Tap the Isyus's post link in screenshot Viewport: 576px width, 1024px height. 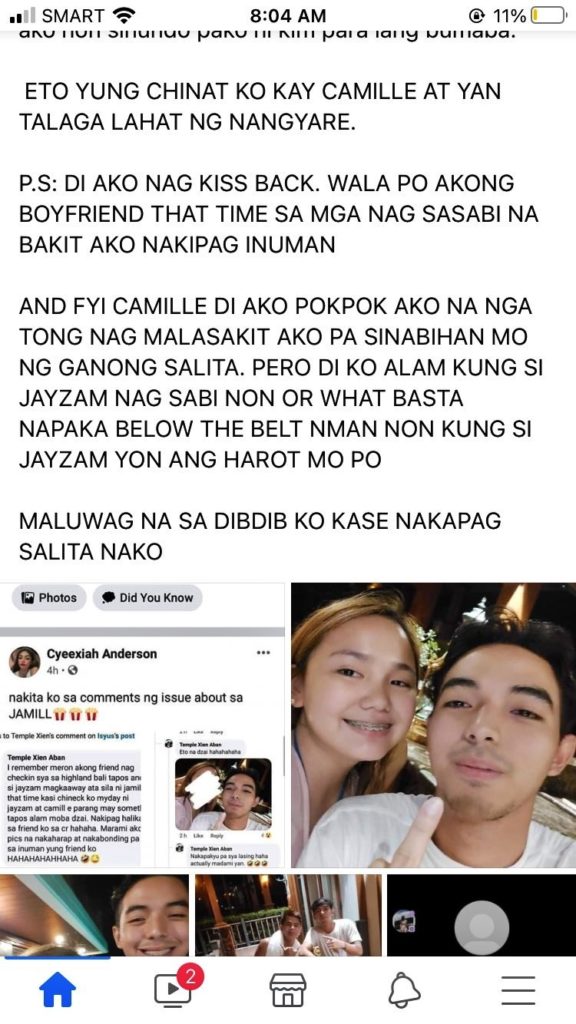tap(116, 735)
